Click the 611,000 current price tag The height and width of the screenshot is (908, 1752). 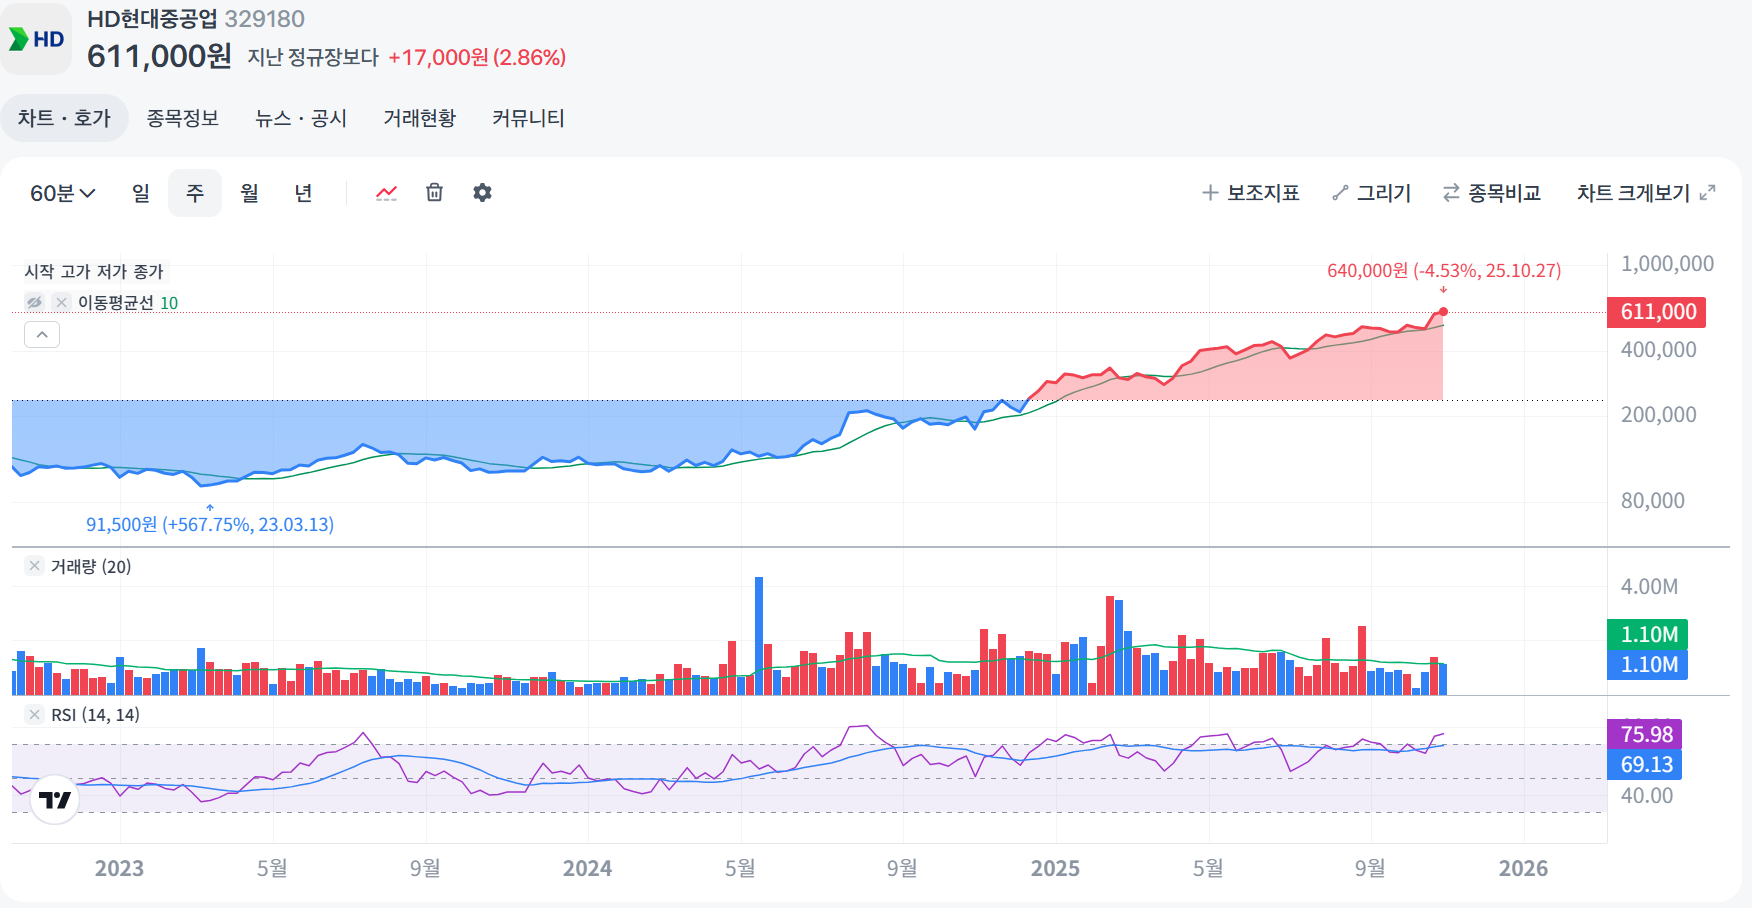[x=1657, y=312]
